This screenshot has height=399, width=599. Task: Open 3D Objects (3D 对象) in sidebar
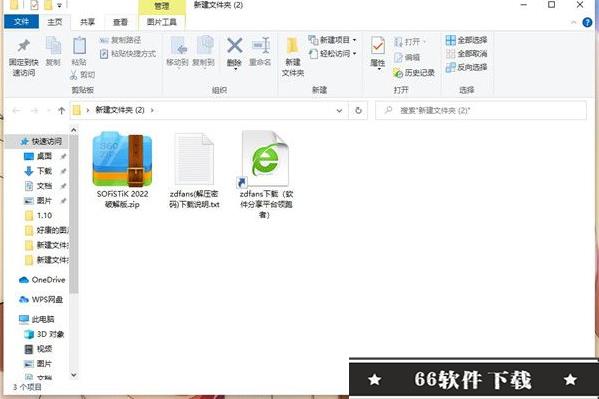click(44, 334)
